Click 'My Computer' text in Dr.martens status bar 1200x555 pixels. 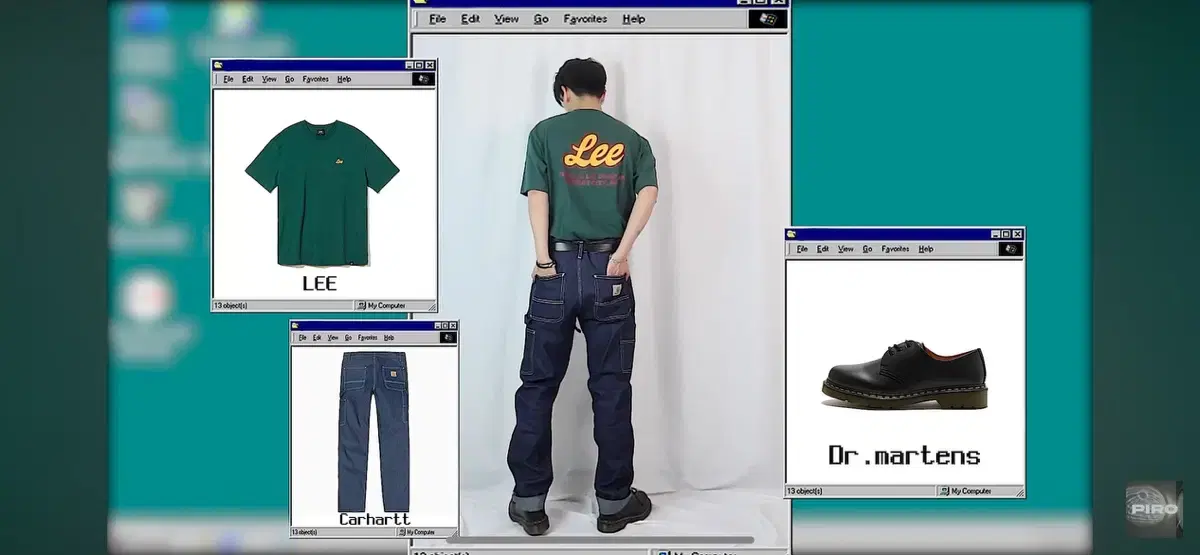click(x=971, y=491)
